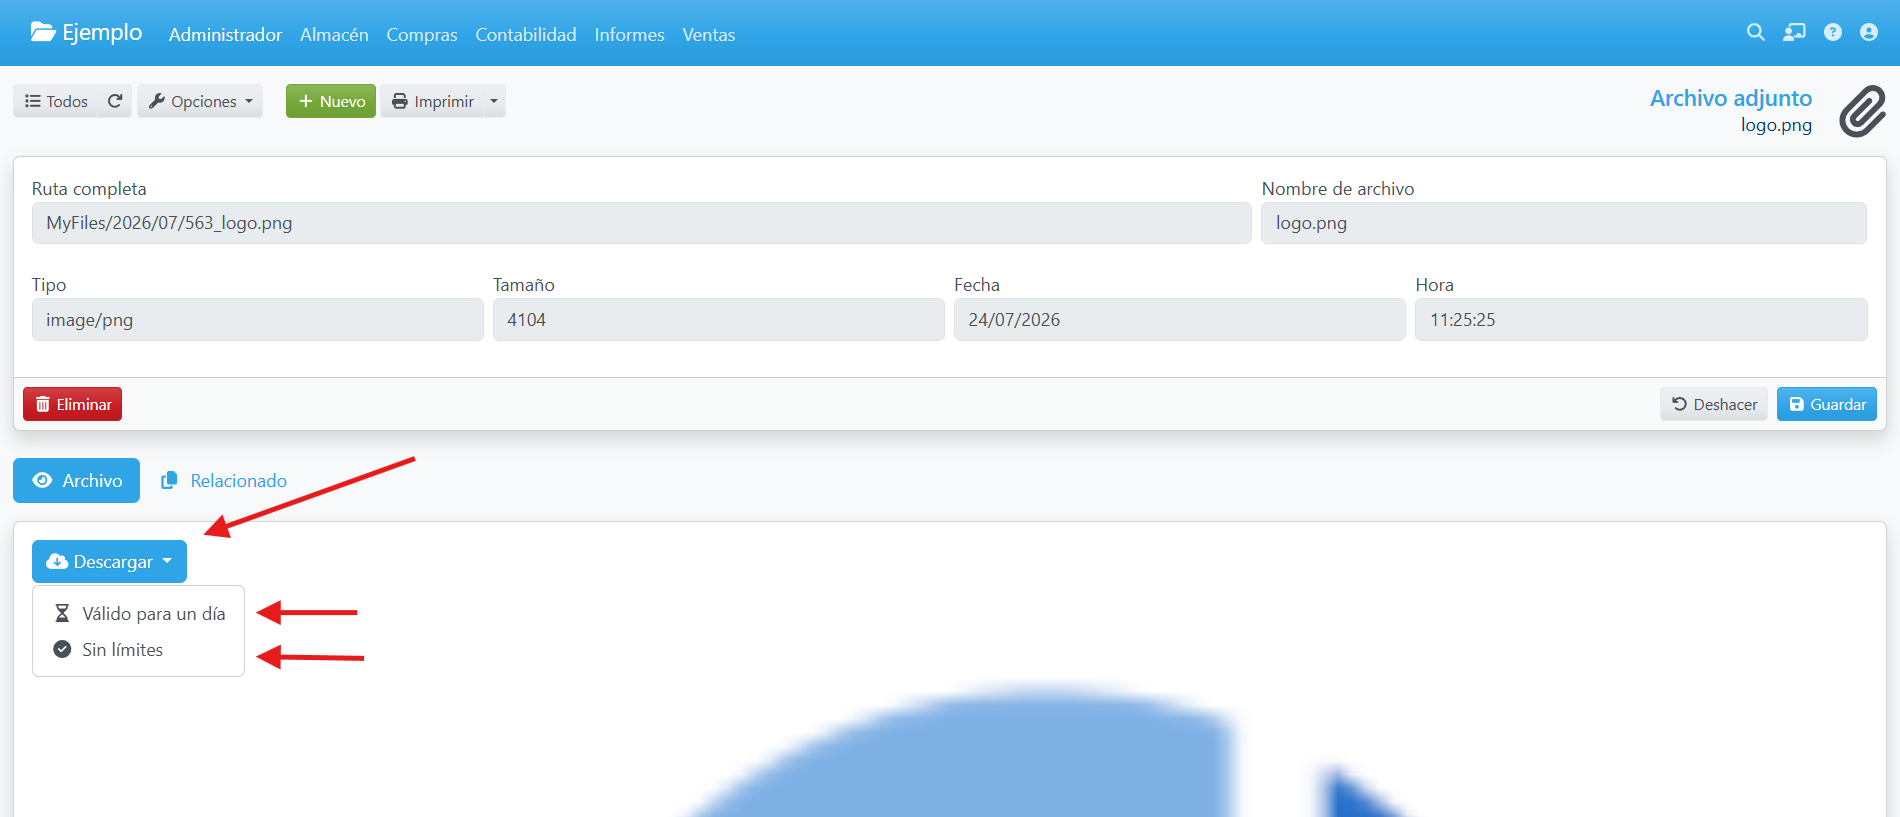Select the Archivo tab
The width and height of the screenshot is (1900, 817).
[x=77, y=481]
